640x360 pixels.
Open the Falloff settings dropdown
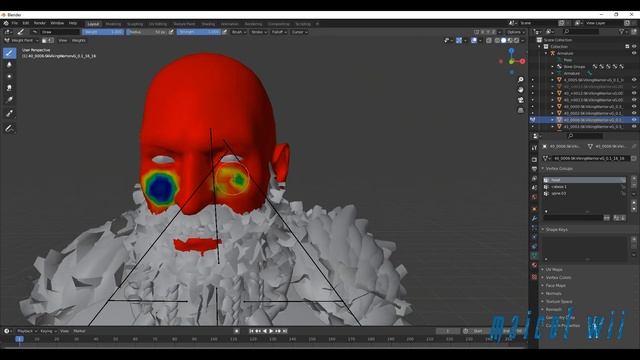point(279,32)
